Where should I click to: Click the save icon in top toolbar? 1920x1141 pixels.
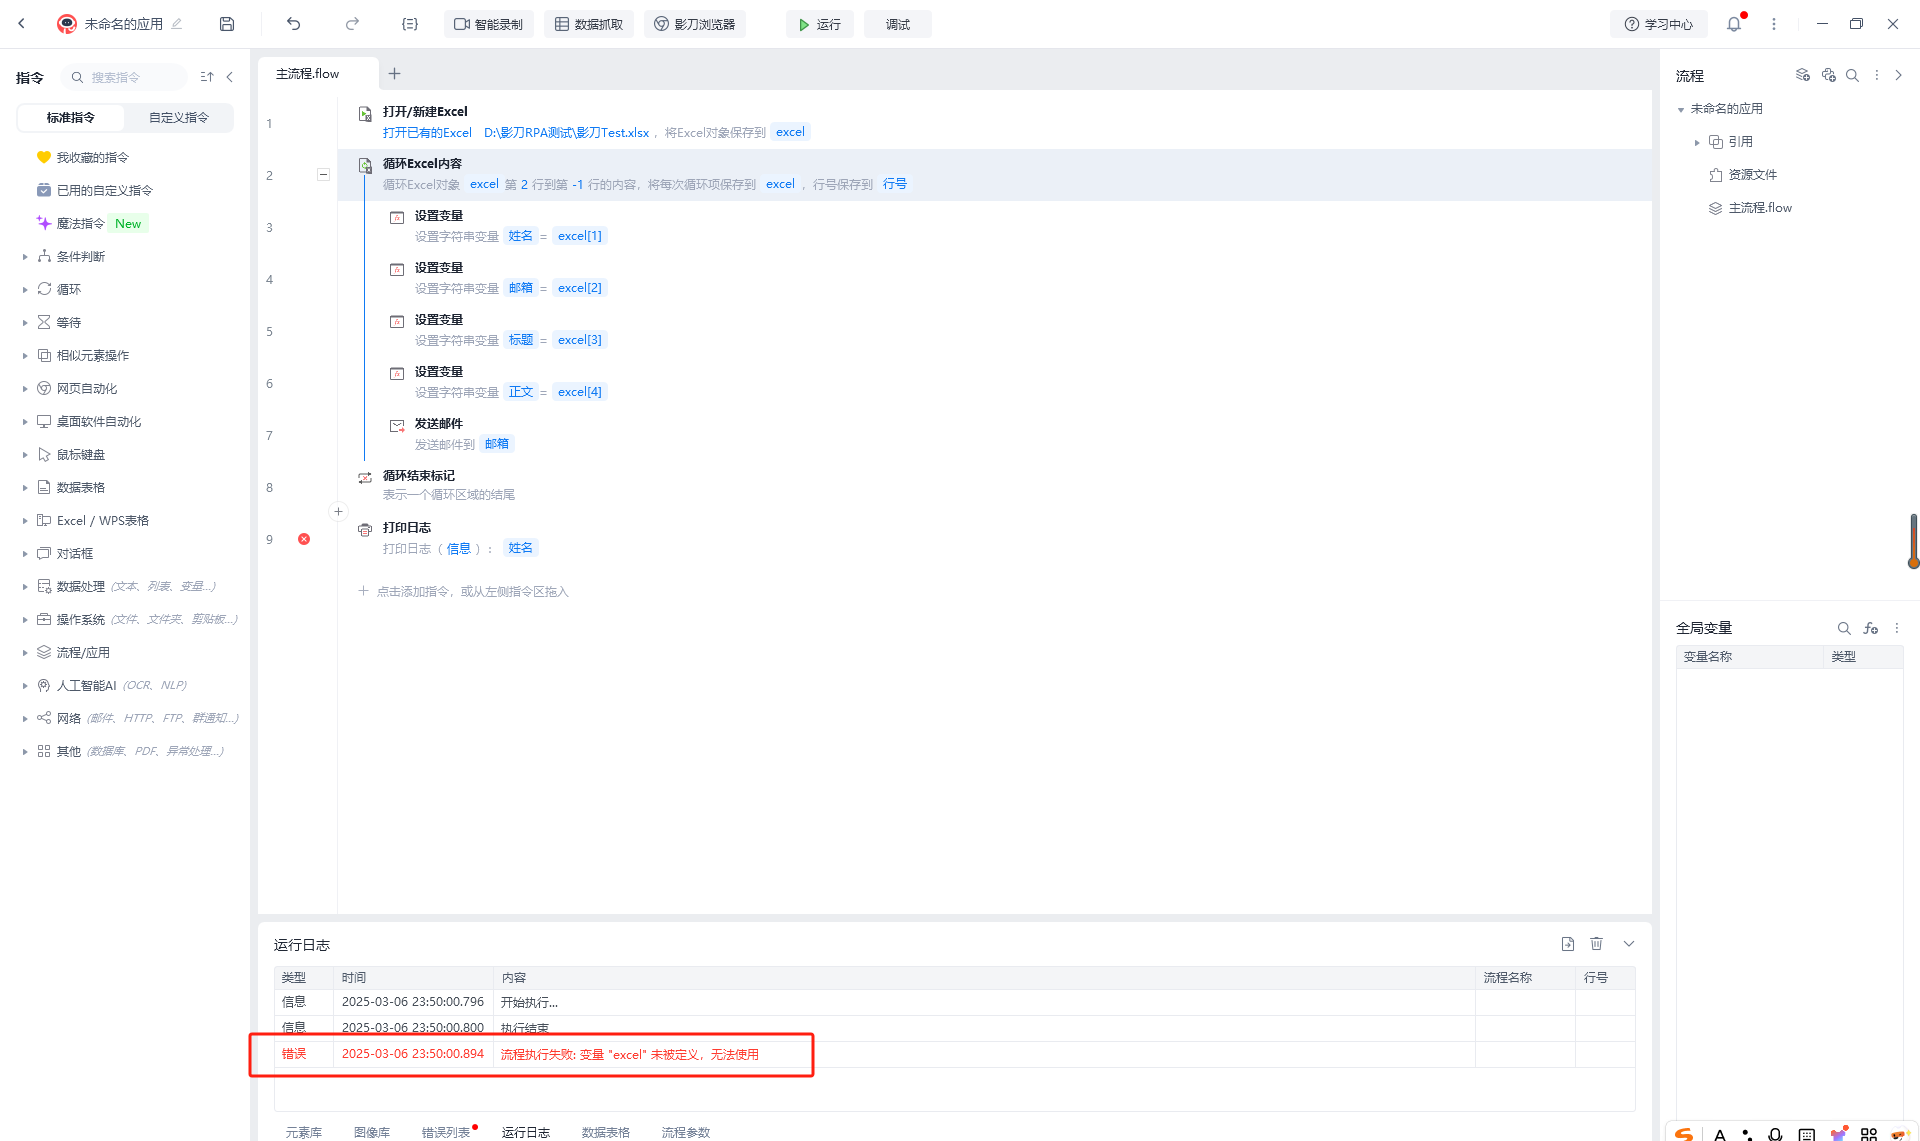point(227,24)
